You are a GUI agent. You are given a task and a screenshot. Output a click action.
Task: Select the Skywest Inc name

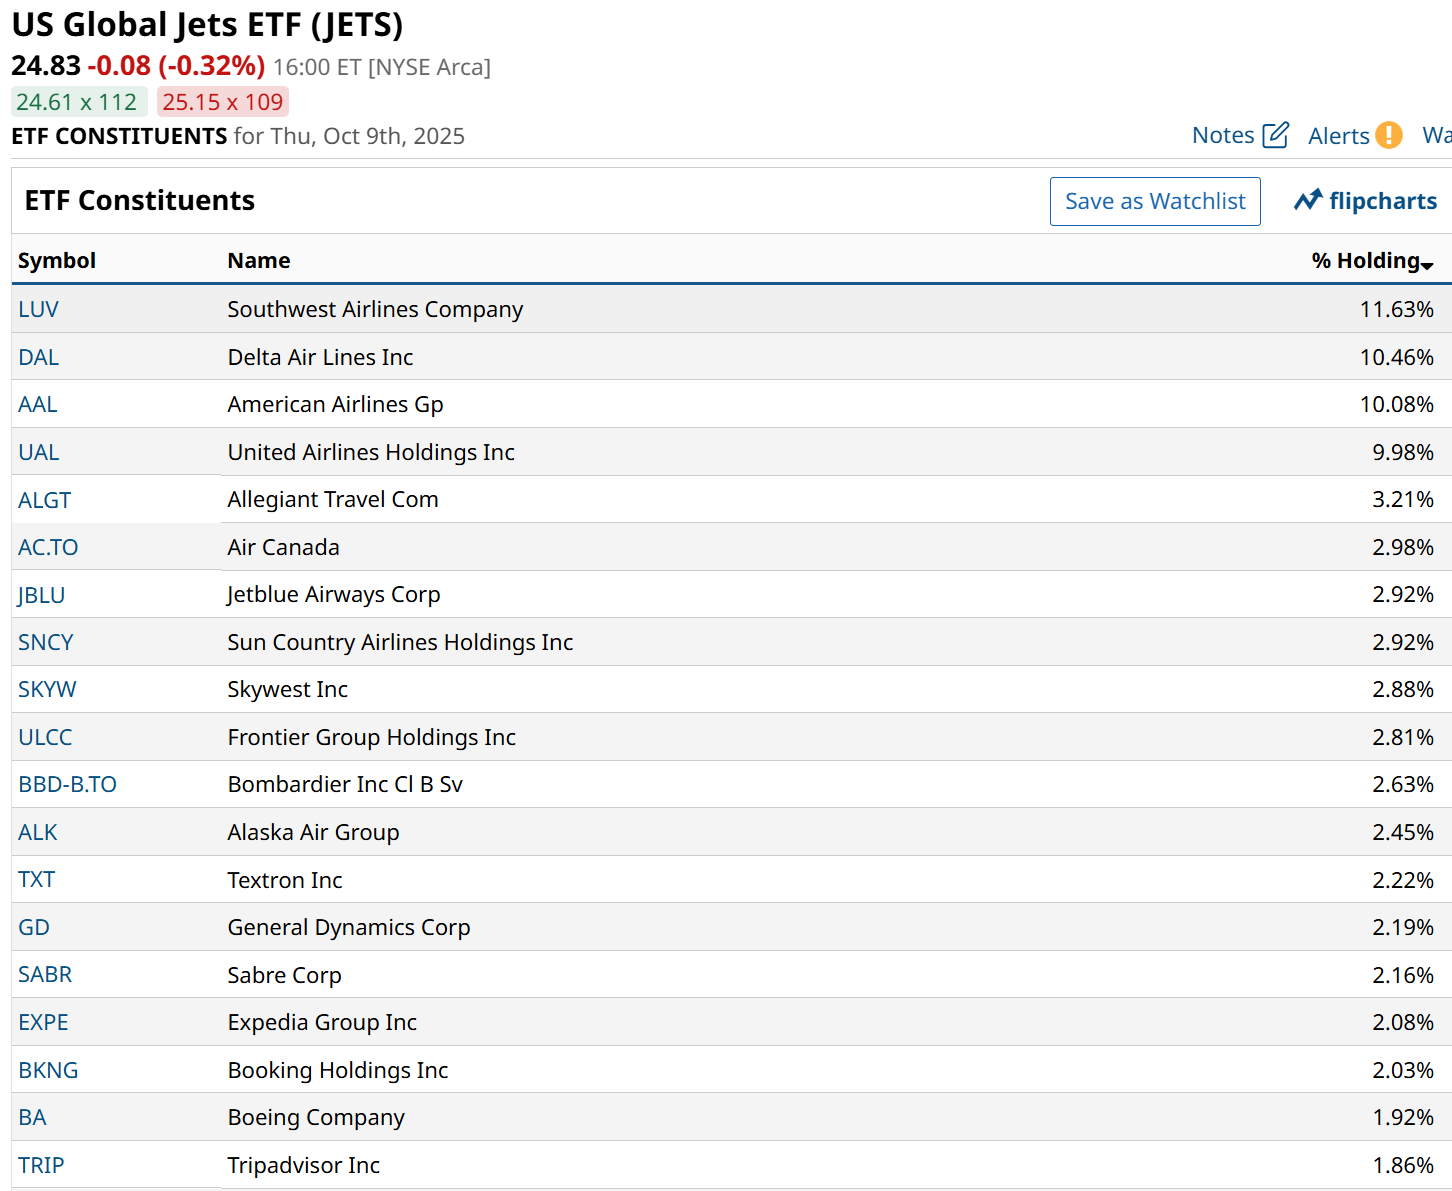[x=288, y=690]
